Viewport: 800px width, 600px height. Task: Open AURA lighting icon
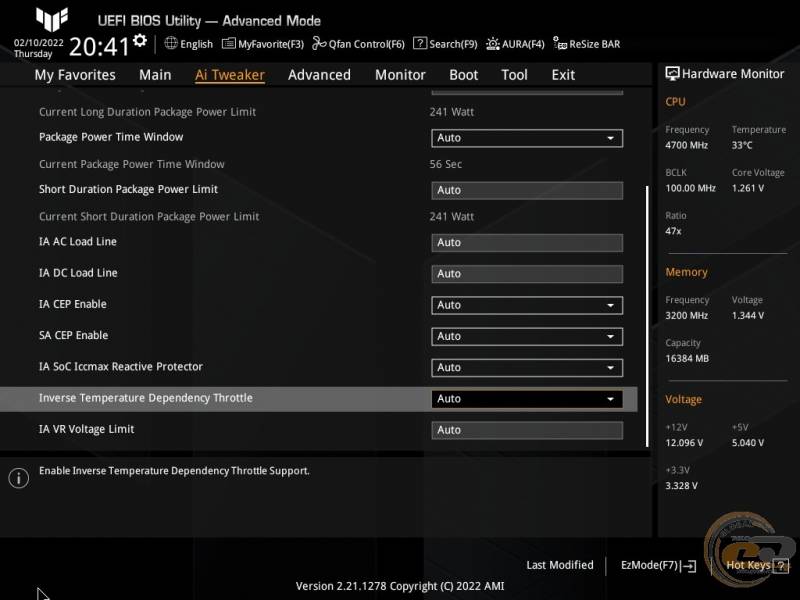(492, 44)
